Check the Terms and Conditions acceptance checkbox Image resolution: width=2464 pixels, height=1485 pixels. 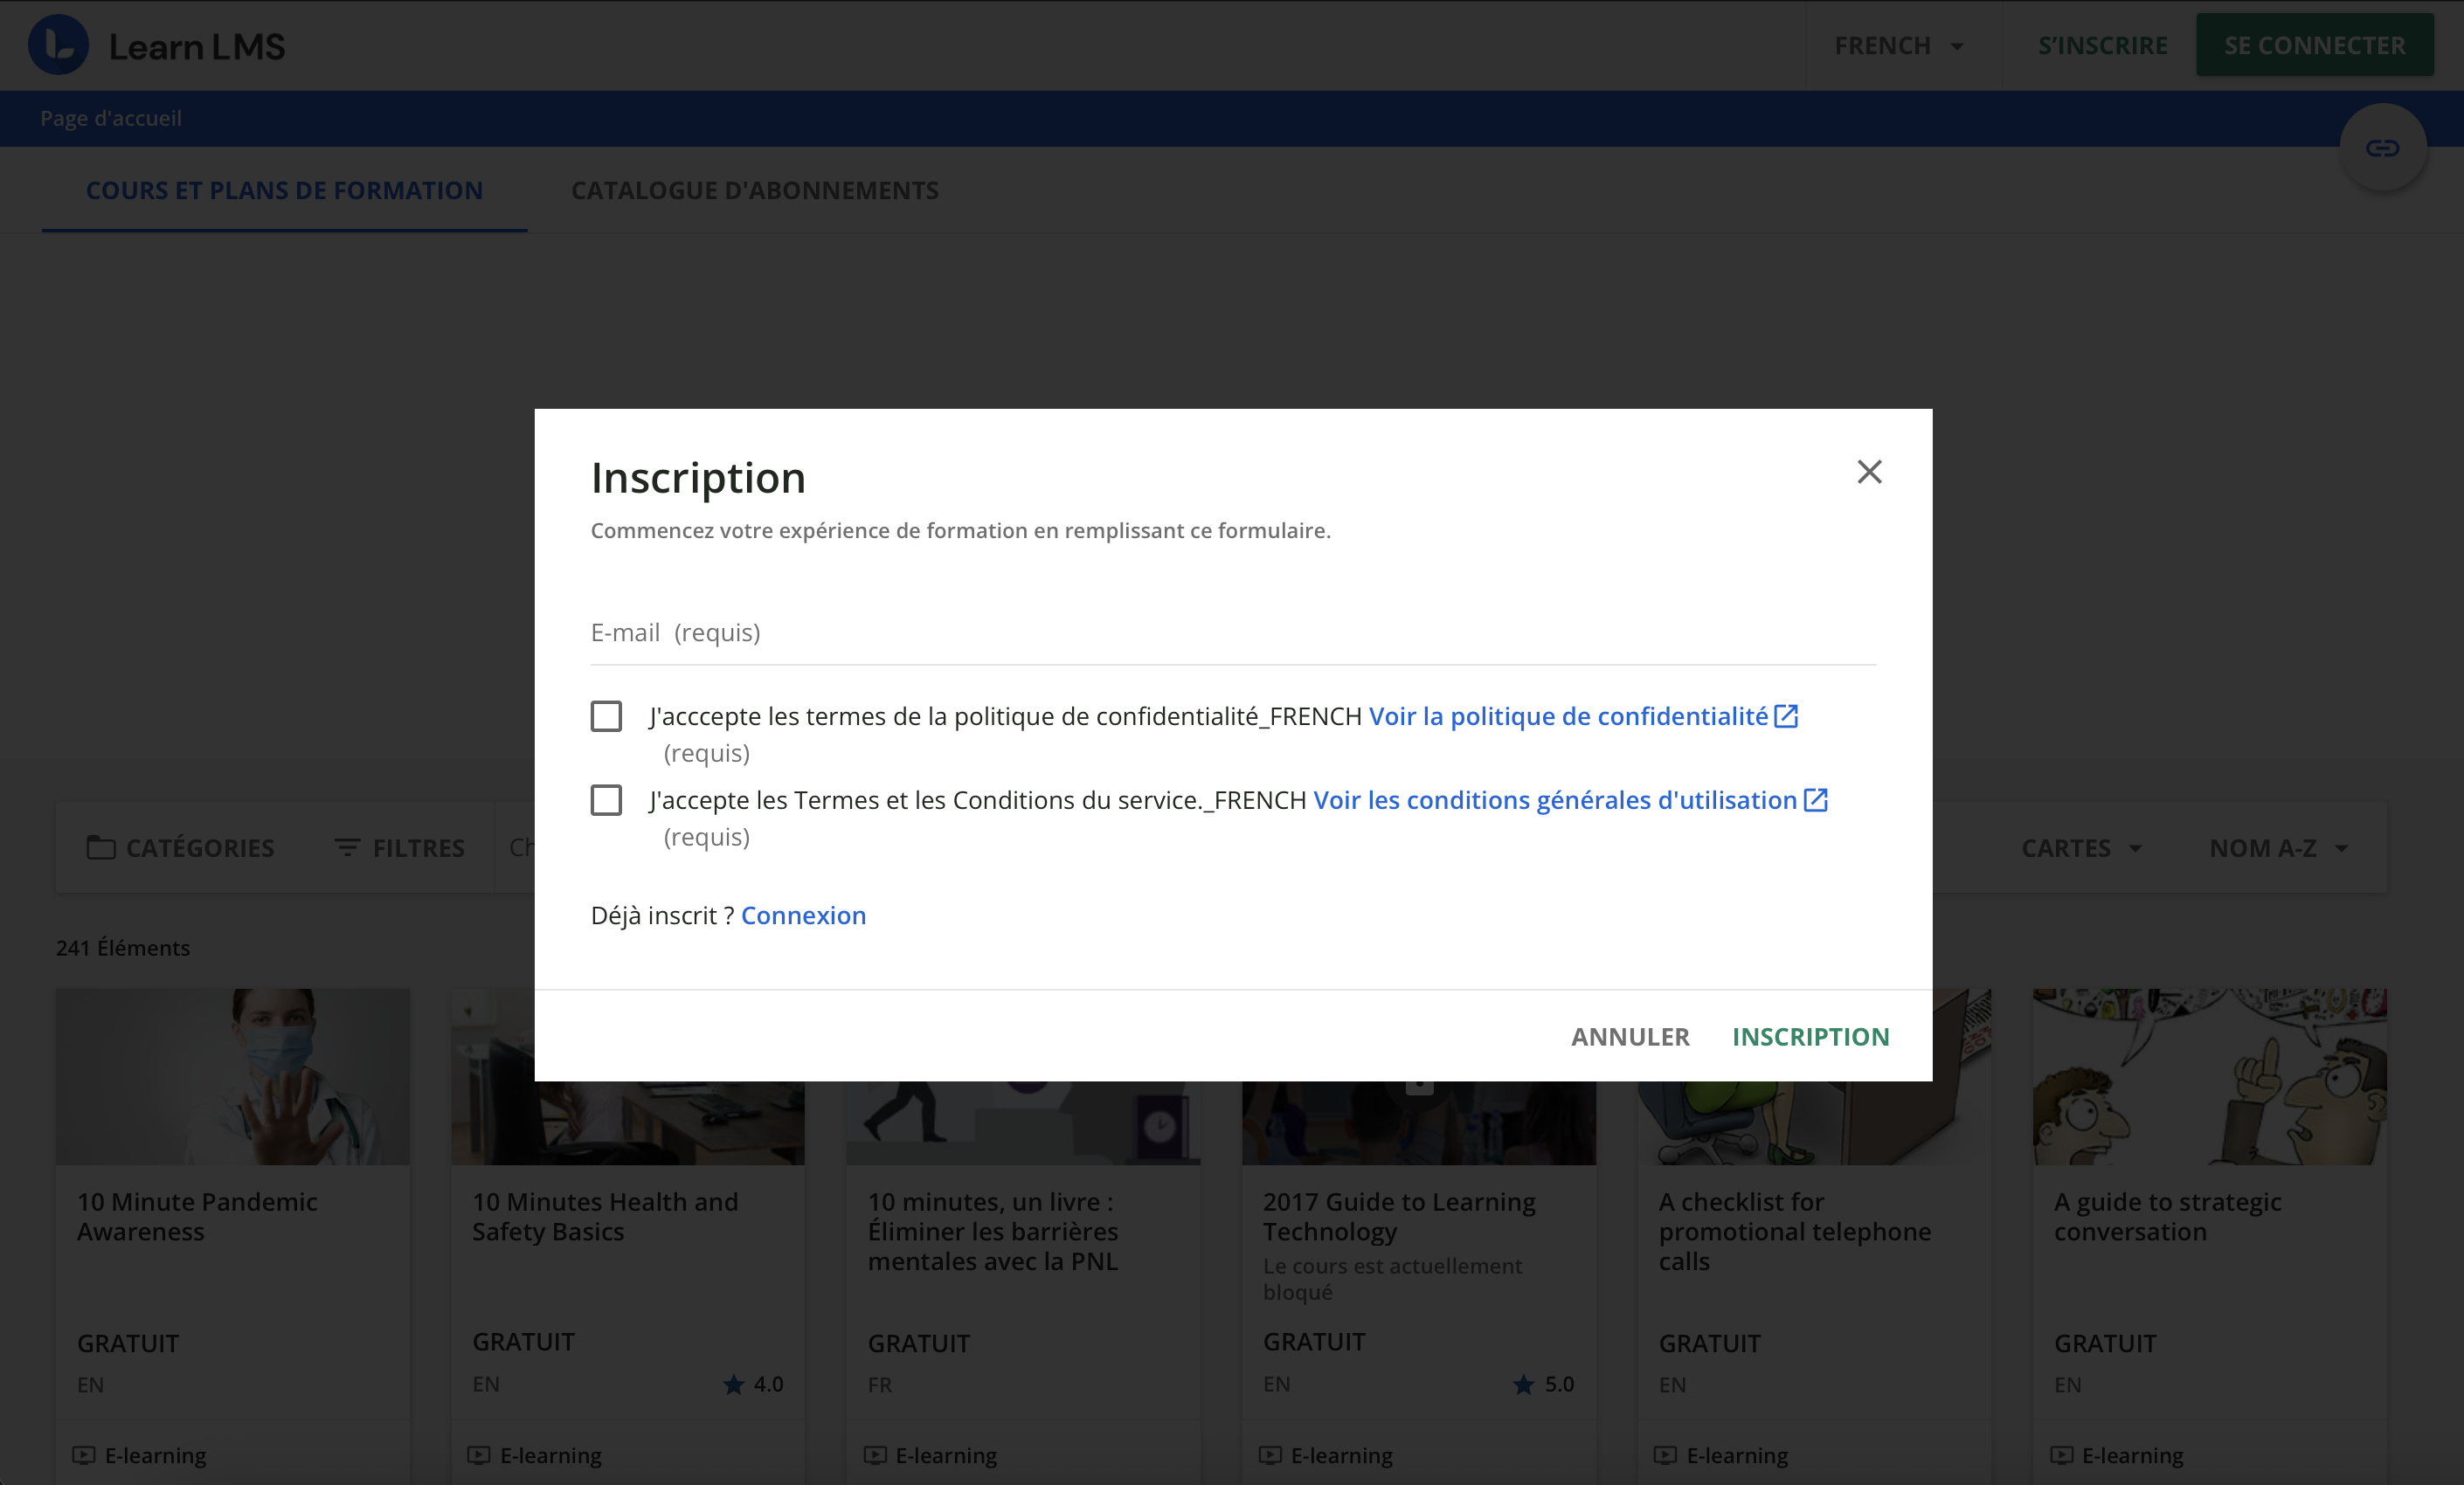(x=606, y=800)
